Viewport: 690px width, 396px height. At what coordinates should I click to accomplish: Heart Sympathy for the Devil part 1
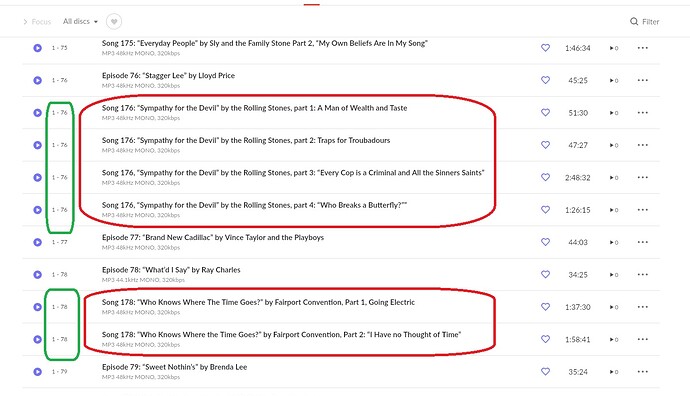545,113
